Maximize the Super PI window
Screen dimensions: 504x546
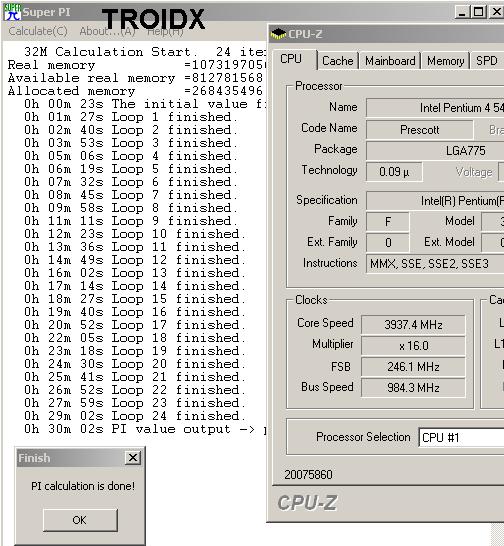point(479,12)
